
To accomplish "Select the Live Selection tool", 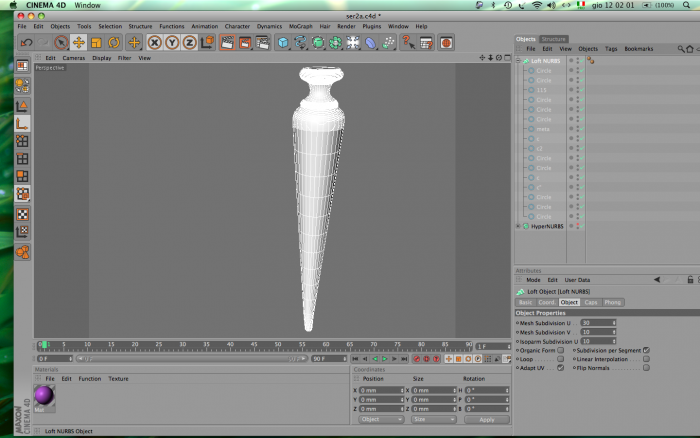I will [61, 43].
